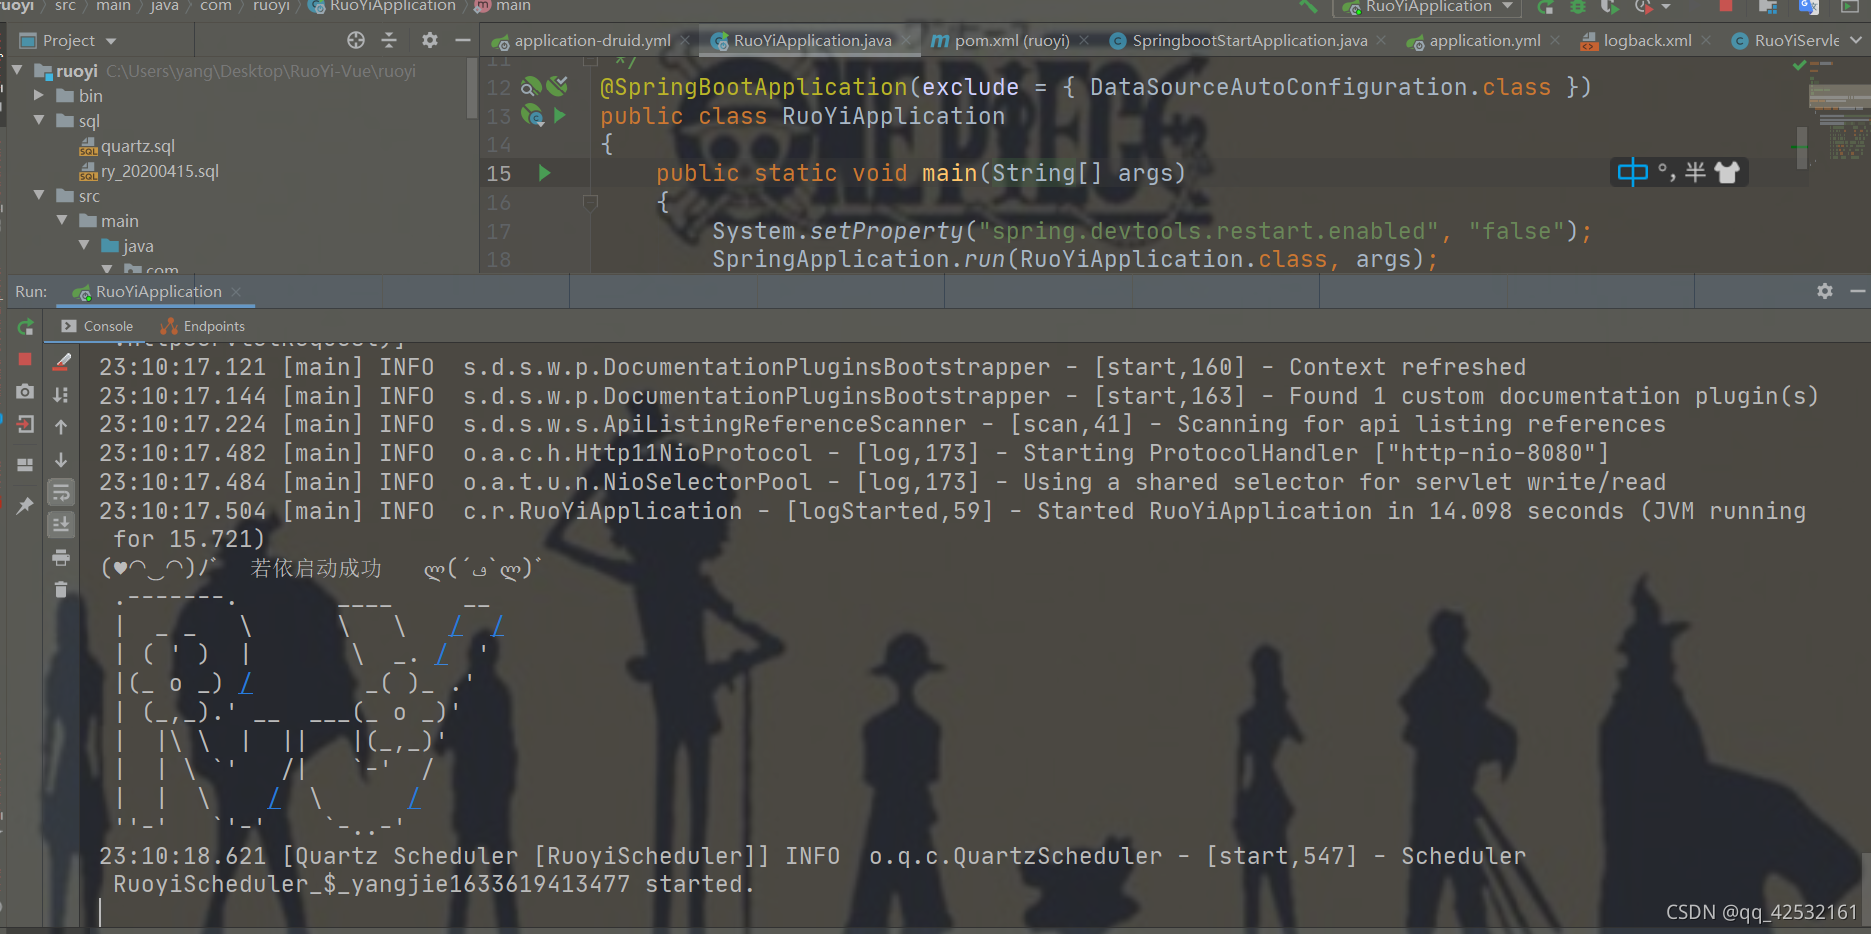Open the Console tab
The width and height of the screenshot is (1871, 934).
[97, 326]
